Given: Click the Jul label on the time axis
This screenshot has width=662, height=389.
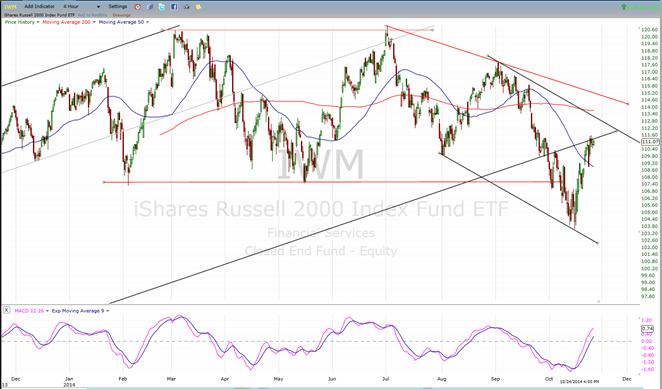Looking at the screenshot, I should point(385,379).
